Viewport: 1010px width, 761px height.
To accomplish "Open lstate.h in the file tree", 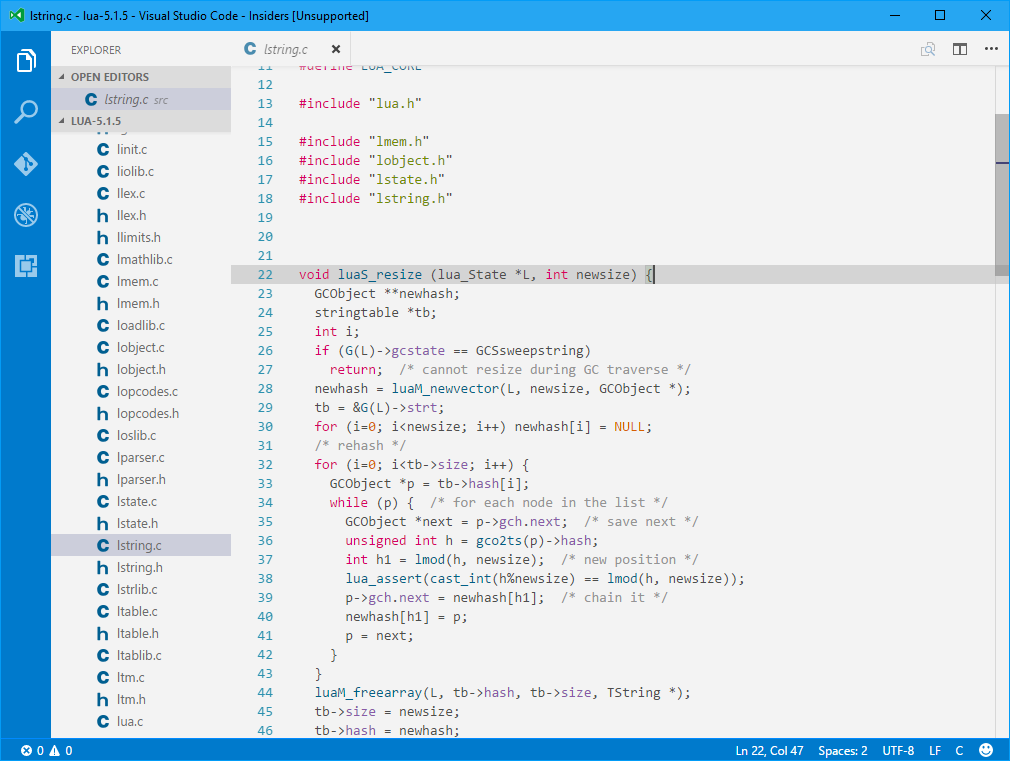I will coord(141,523).
